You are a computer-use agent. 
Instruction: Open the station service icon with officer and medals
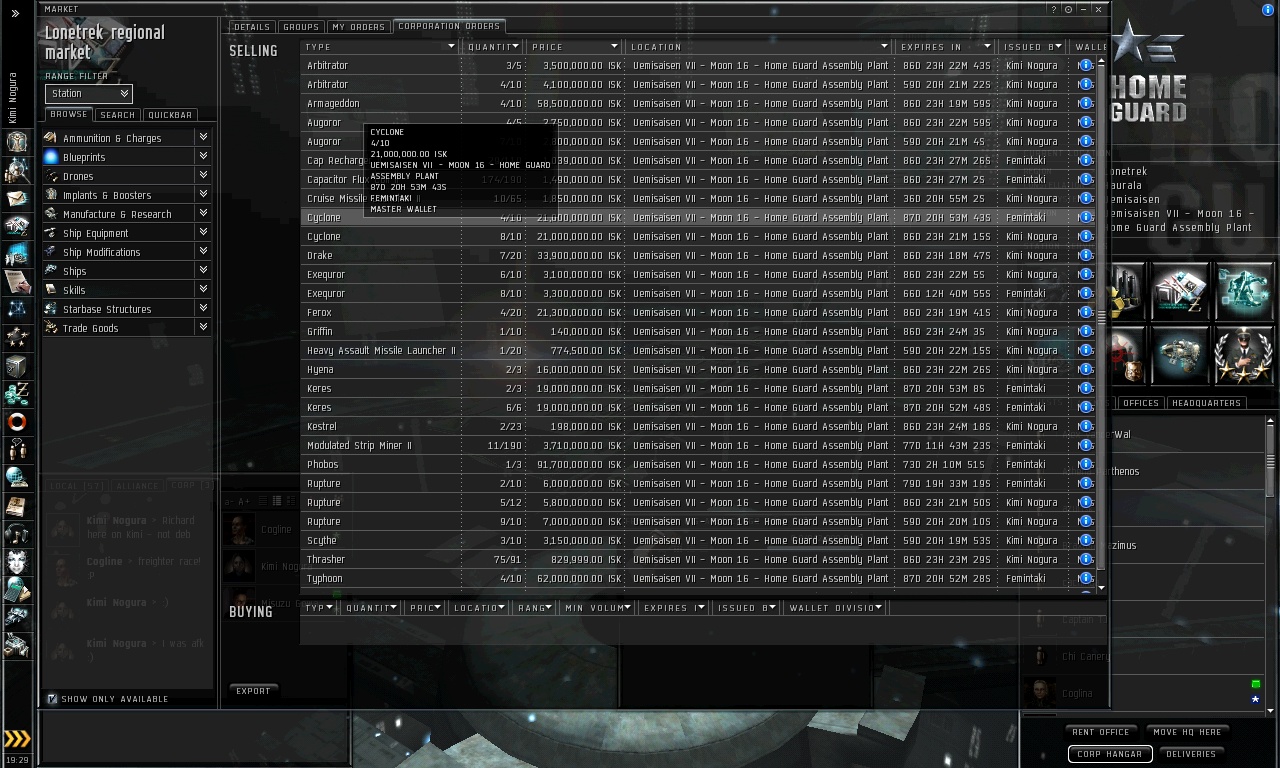[x=1243, y=355]
